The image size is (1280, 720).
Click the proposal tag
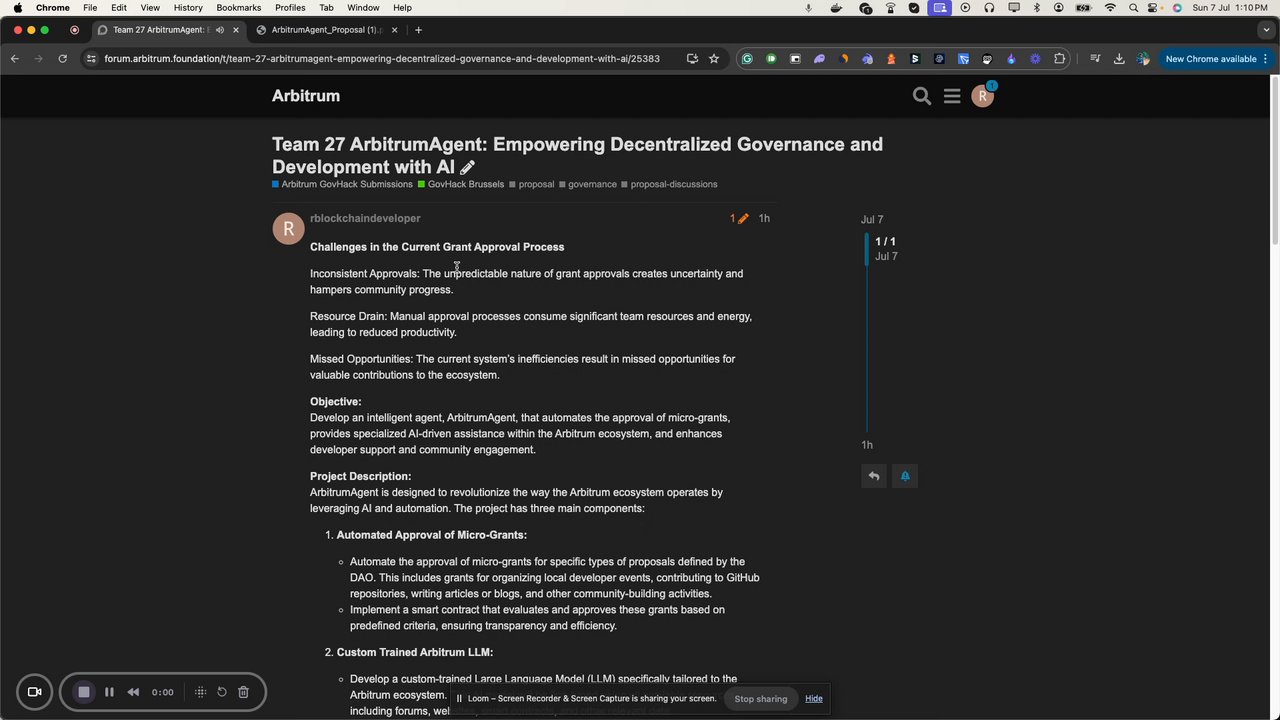coord(531,184)
